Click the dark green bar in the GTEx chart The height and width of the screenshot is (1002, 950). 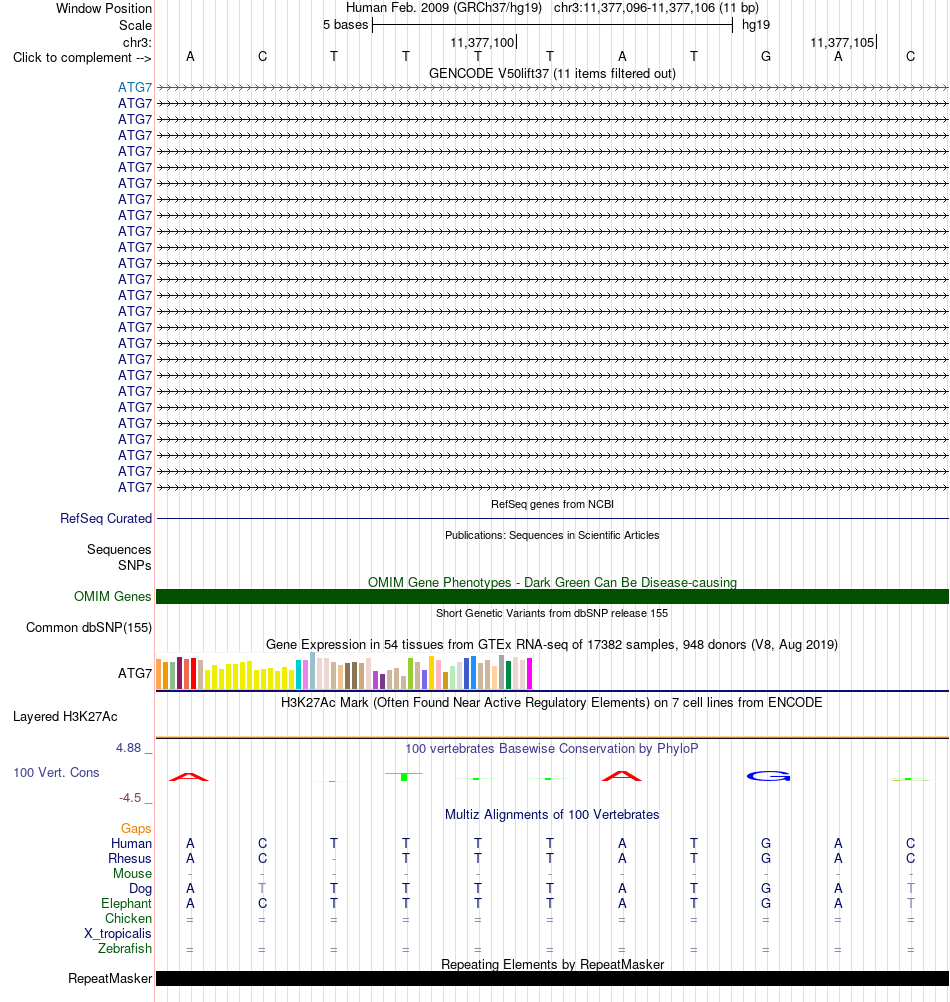click(x=509, y=675)
